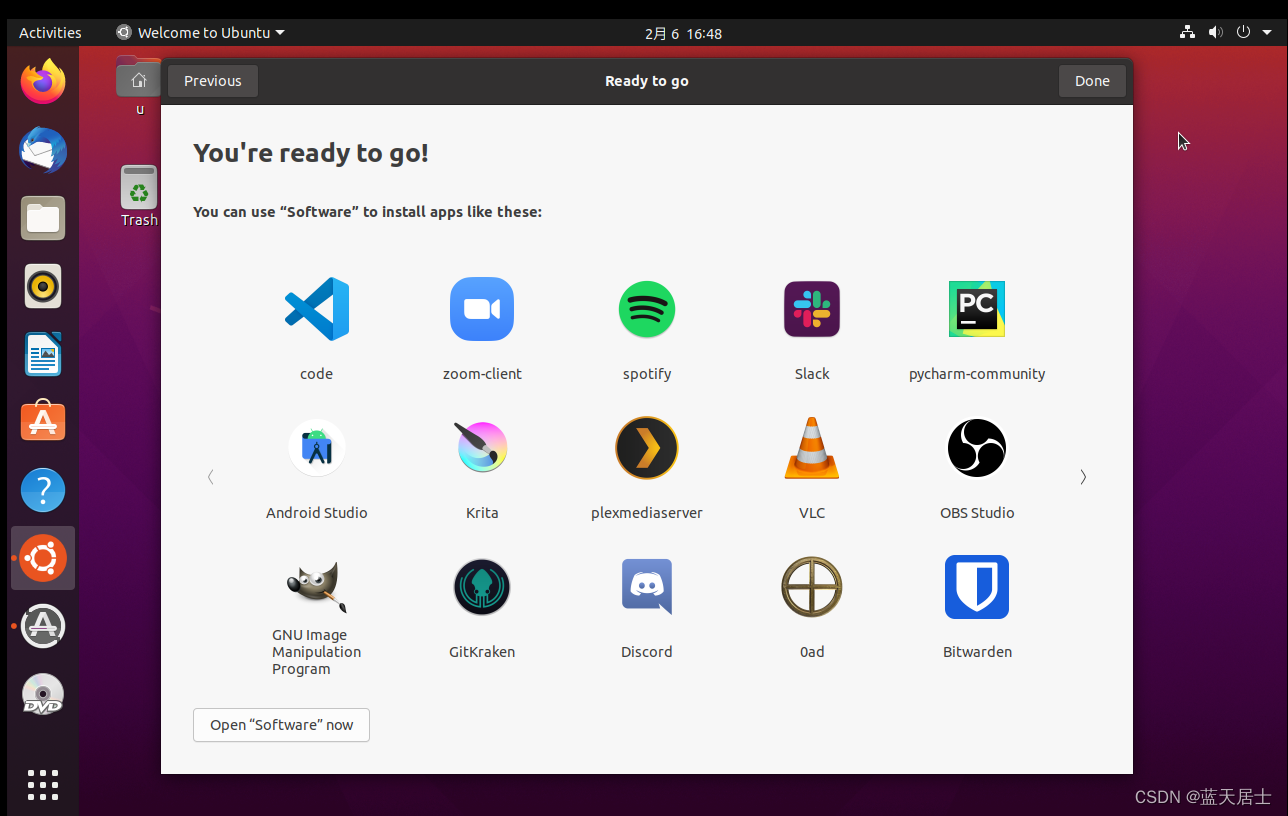The width and height of the screenshot is (1288, 816).
Task: Select the OBS Studio icon
Action: click(977, 448)
